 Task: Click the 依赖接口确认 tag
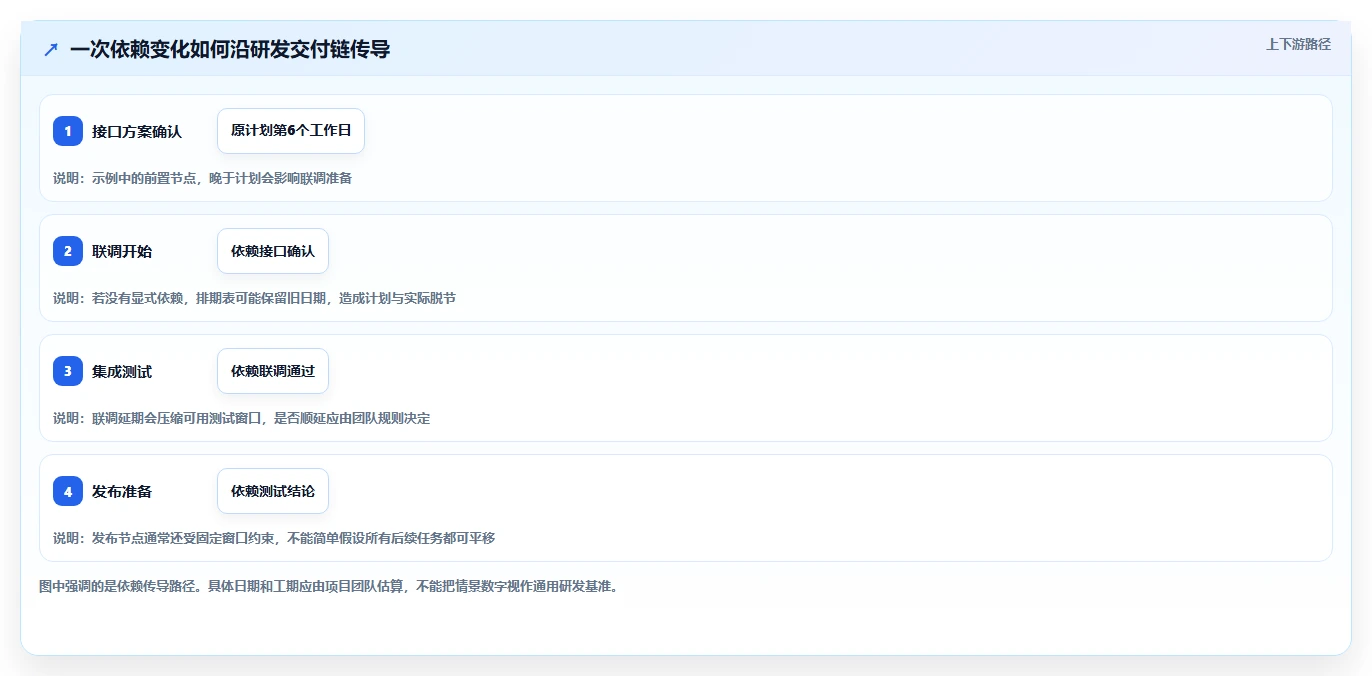[273, 251]
